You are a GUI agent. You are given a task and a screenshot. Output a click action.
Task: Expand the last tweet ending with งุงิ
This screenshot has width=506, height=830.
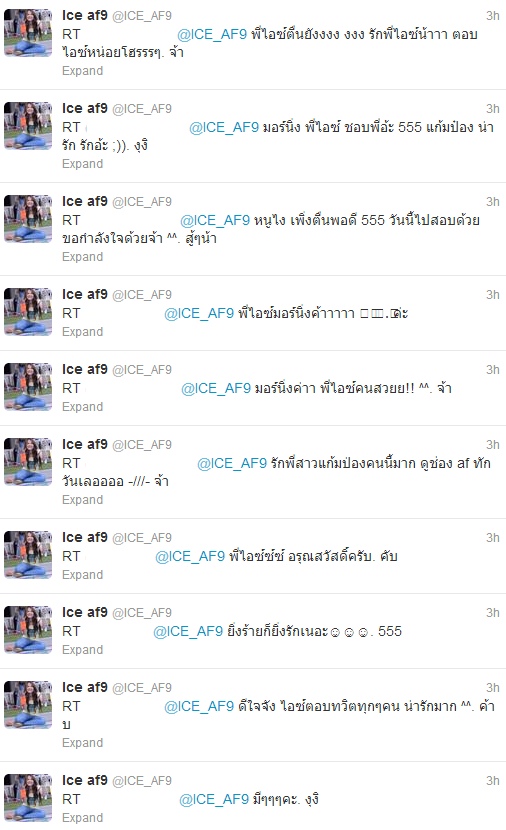(82, 818)
